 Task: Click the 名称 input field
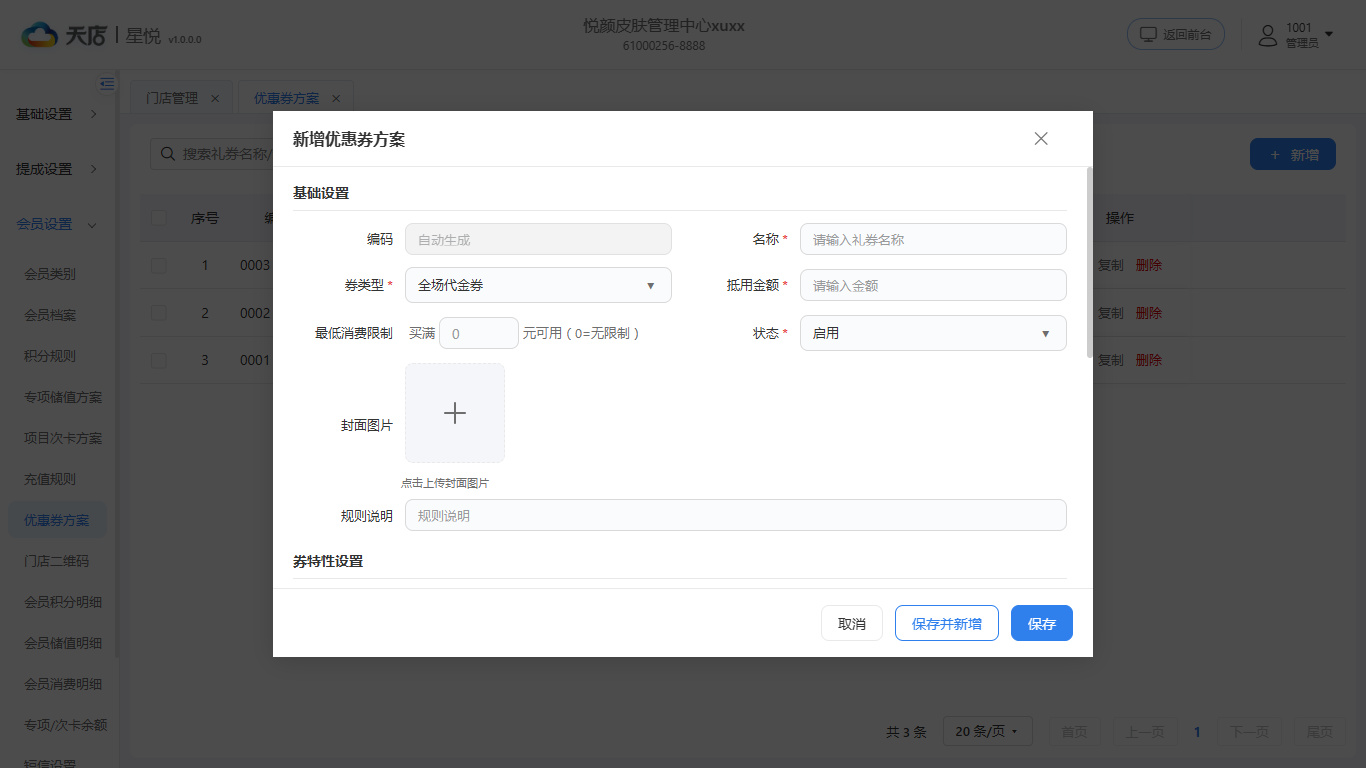point(933,239)
